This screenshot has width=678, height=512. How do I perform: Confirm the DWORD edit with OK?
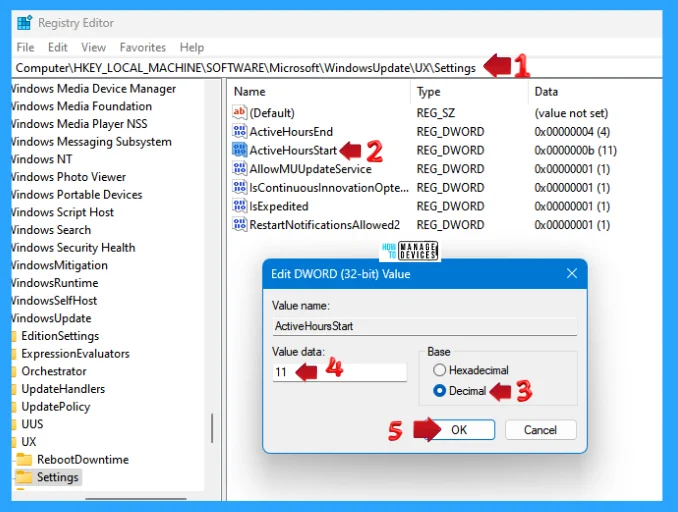point(458,430)
